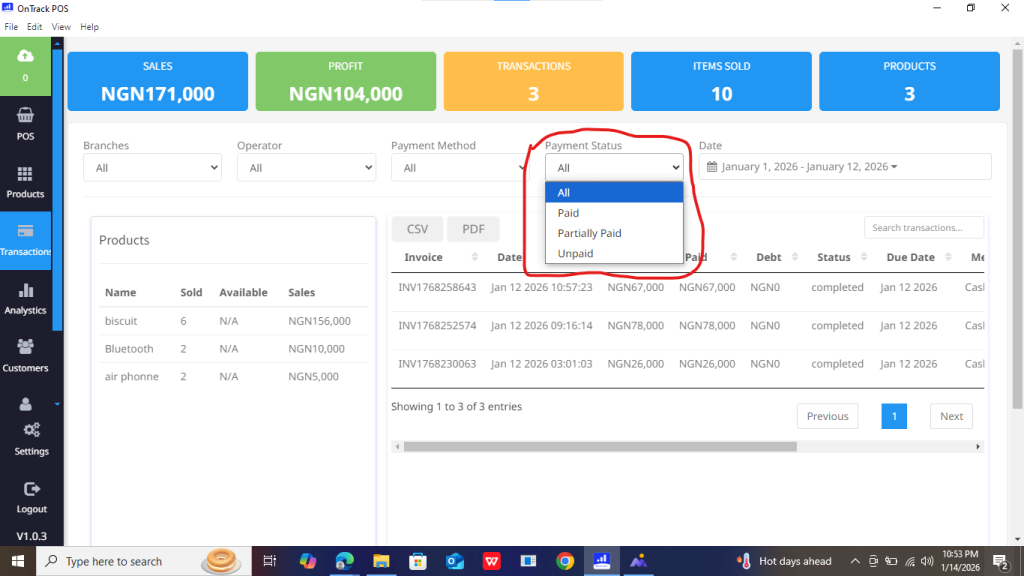Click the horizontal table scrollbar
1024x576 pixels.
pos(600,447)
